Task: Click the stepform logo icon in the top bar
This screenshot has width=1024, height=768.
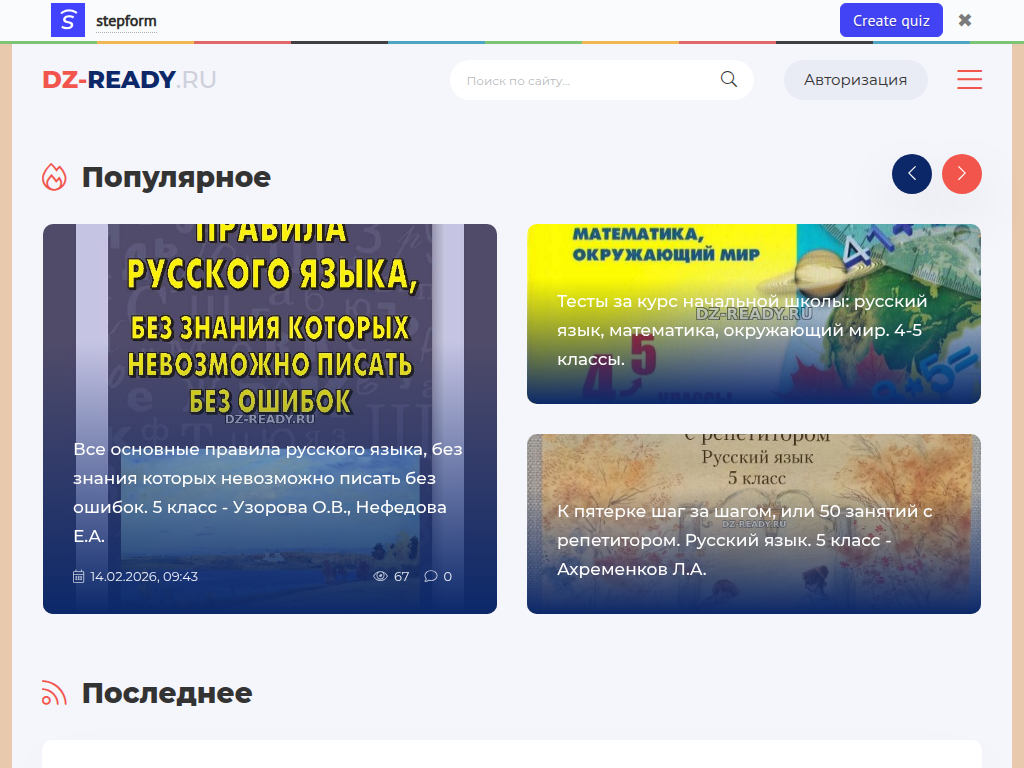Action: [x=67, y=20]
